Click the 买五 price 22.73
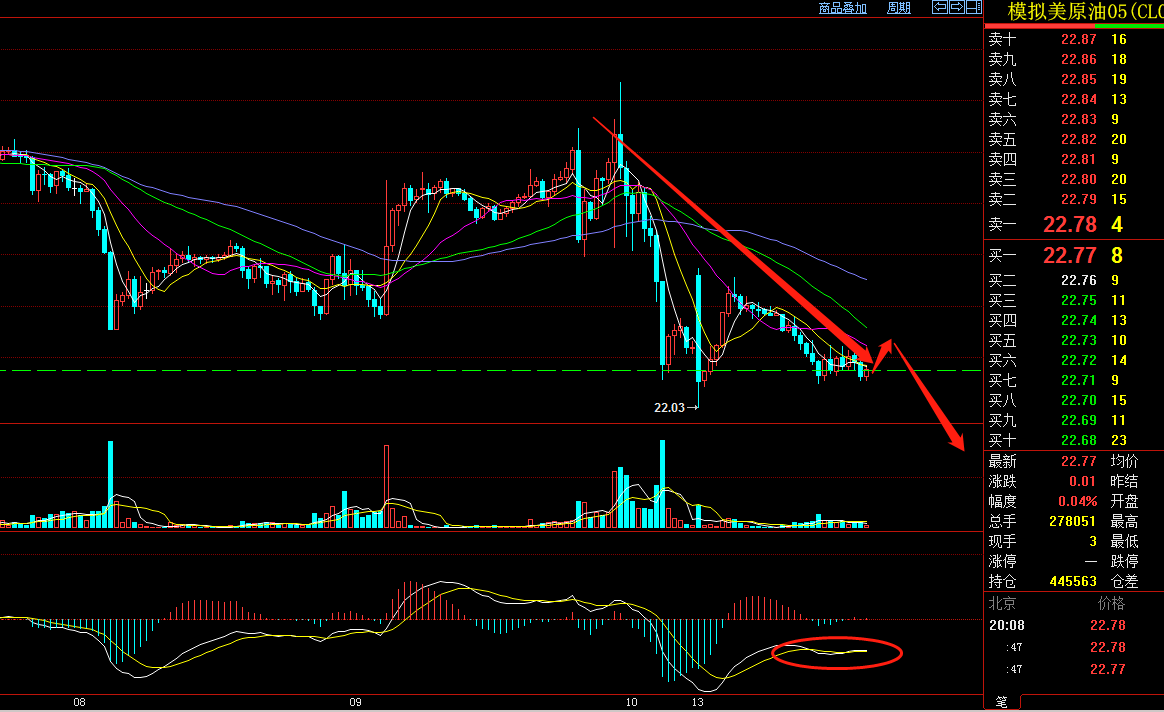 (1079, 341)
